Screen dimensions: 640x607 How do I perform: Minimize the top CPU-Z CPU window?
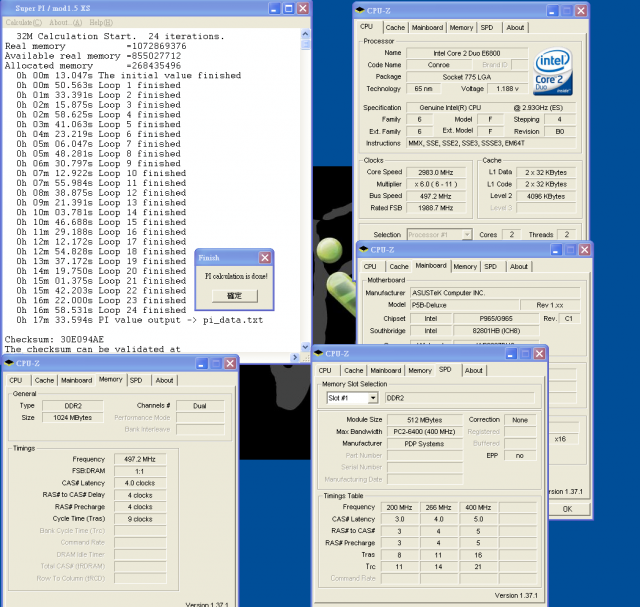pos(552,11)
